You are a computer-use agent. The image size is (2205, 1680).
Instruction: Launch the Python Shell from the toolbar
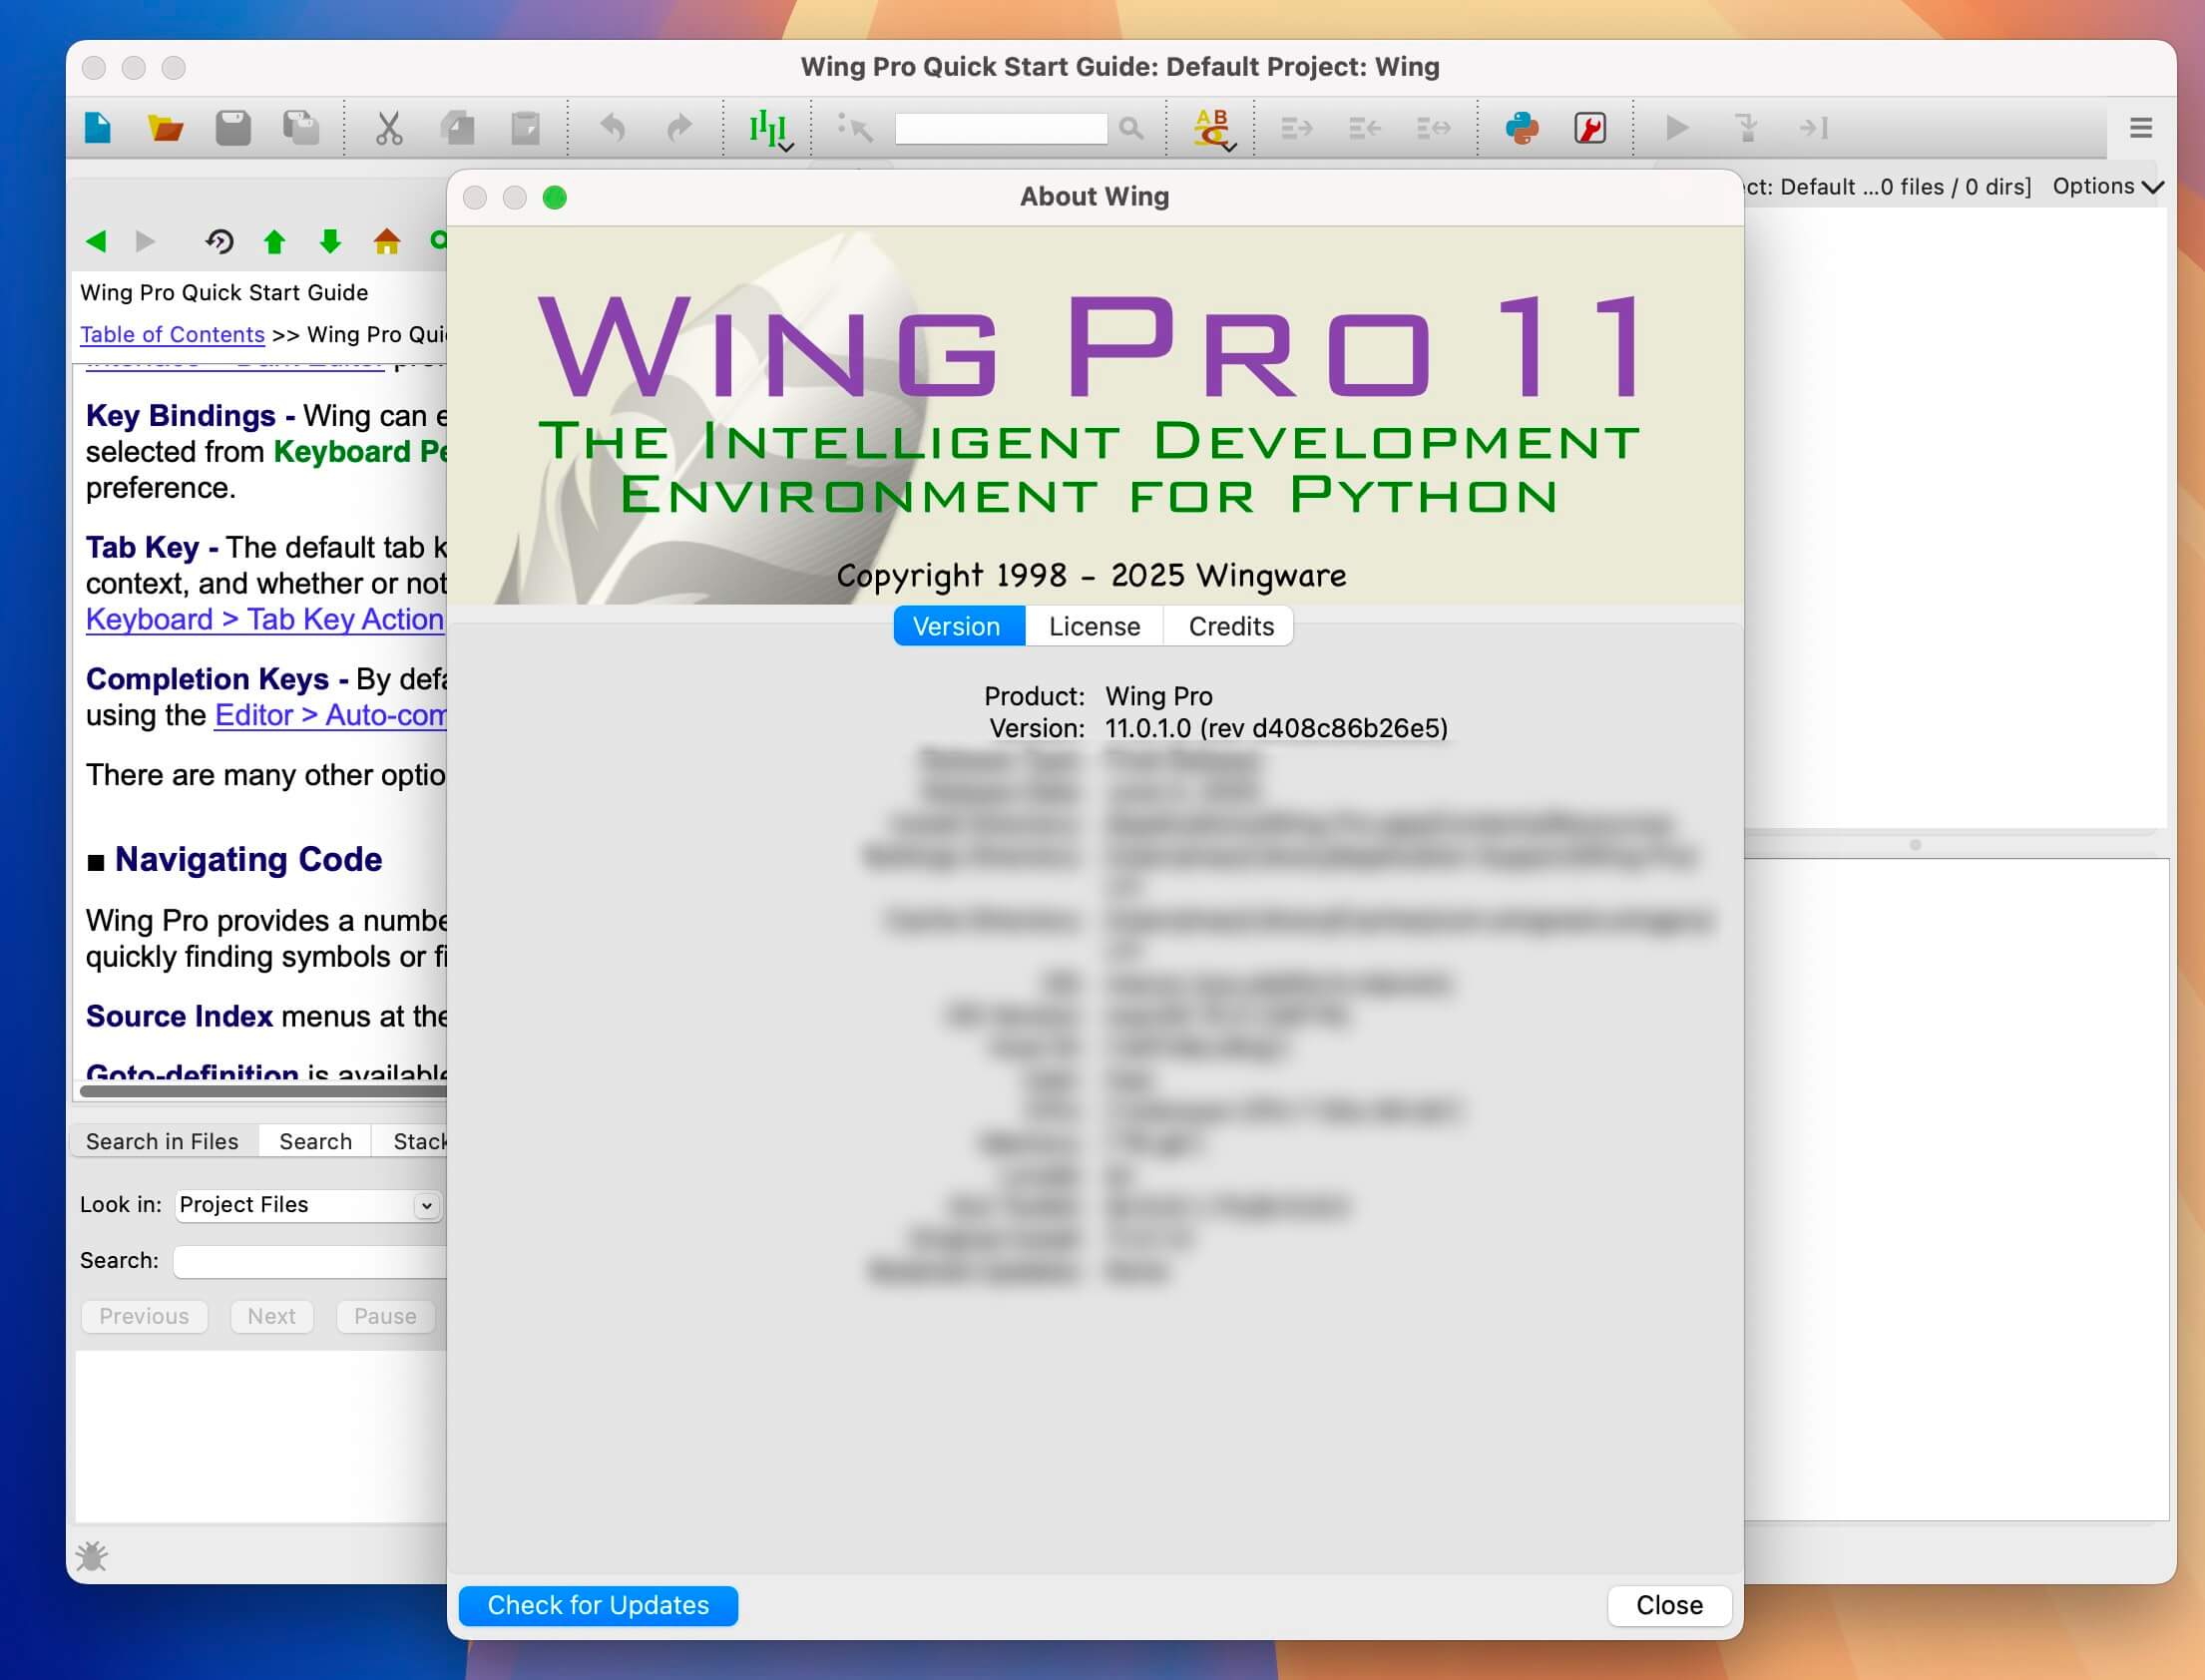1521,128
